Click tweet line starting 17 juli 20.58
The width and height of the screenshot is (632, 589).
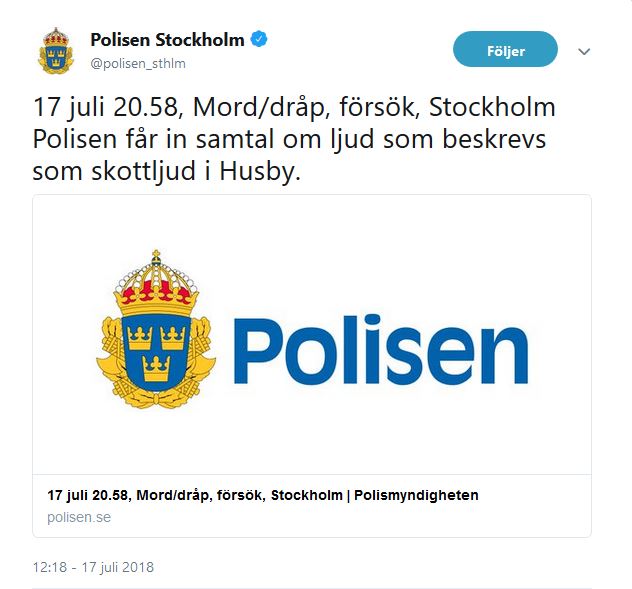point(294,108)
